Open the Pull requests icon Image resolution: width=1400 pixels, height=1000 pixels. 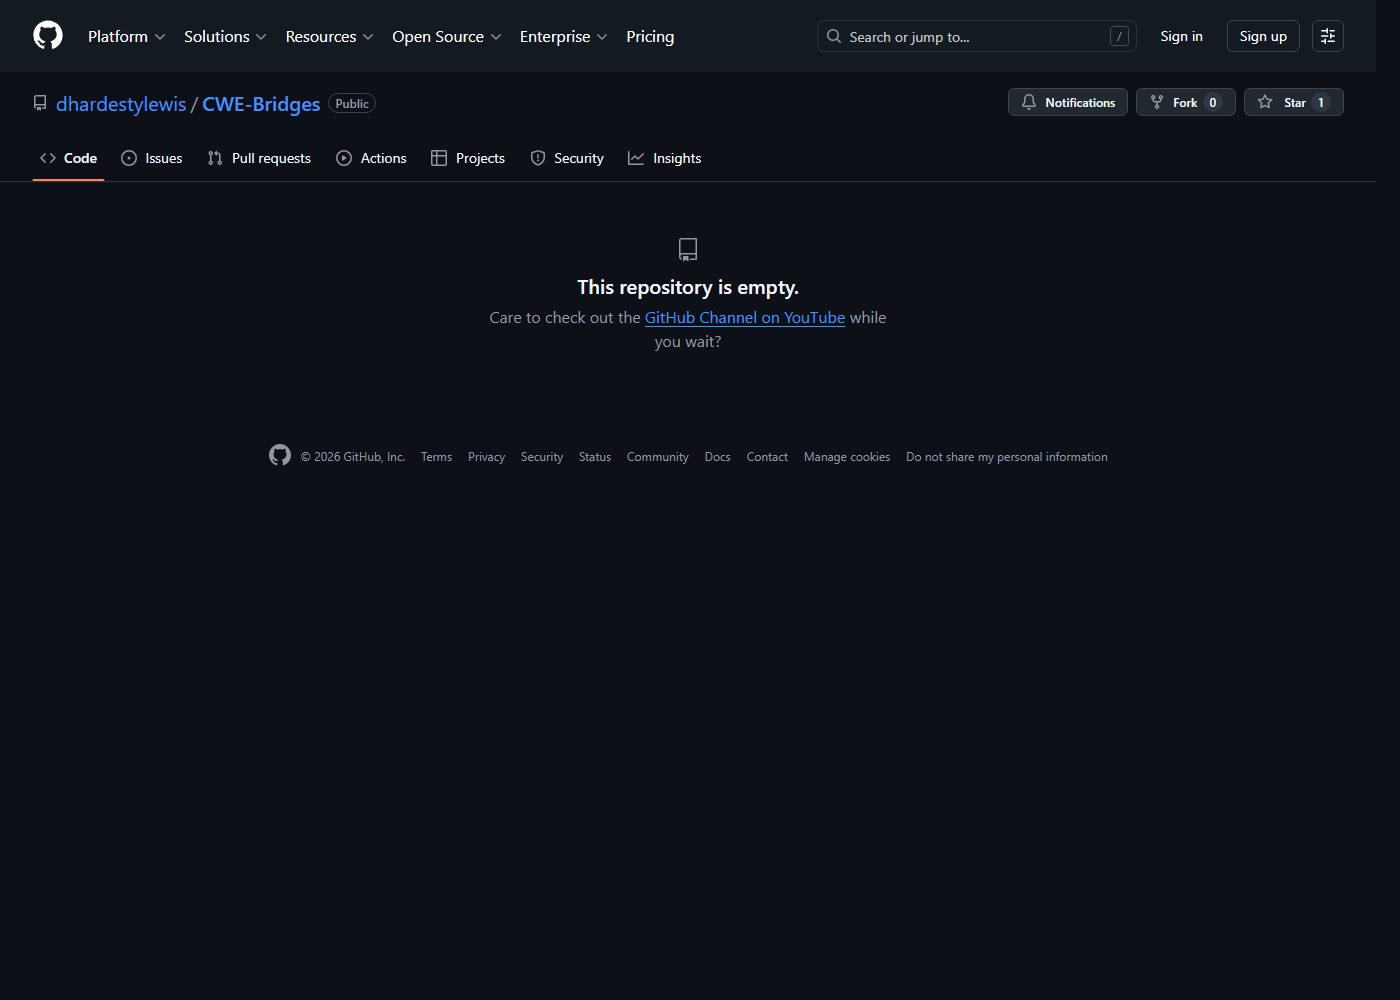214,157
